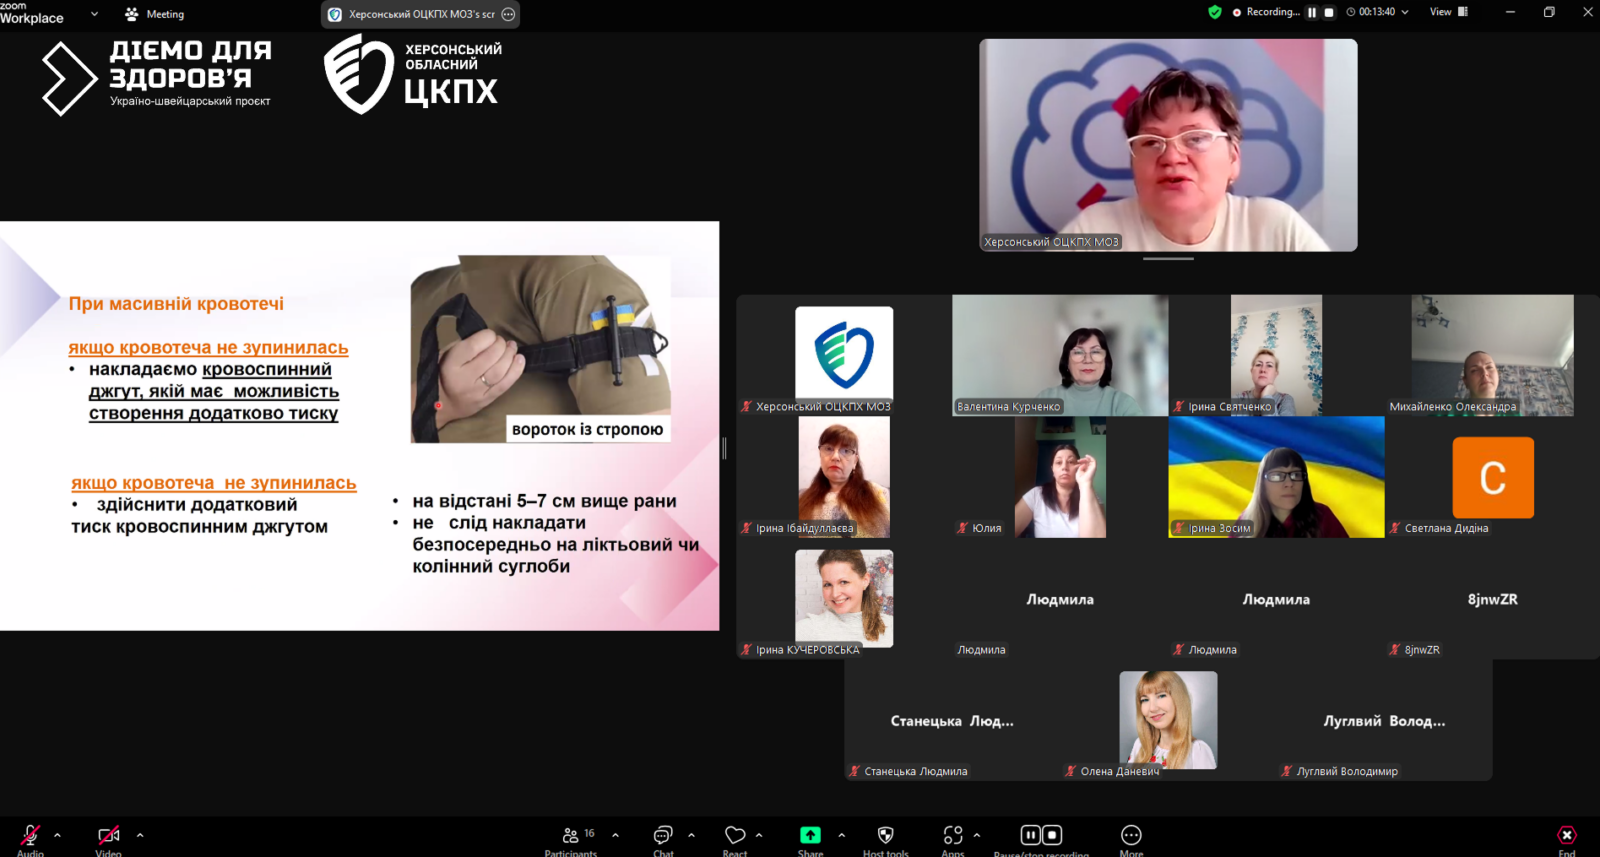This screenshot has height=857, width=1600.
Task: Open the Participants panel
Action: 571,836
